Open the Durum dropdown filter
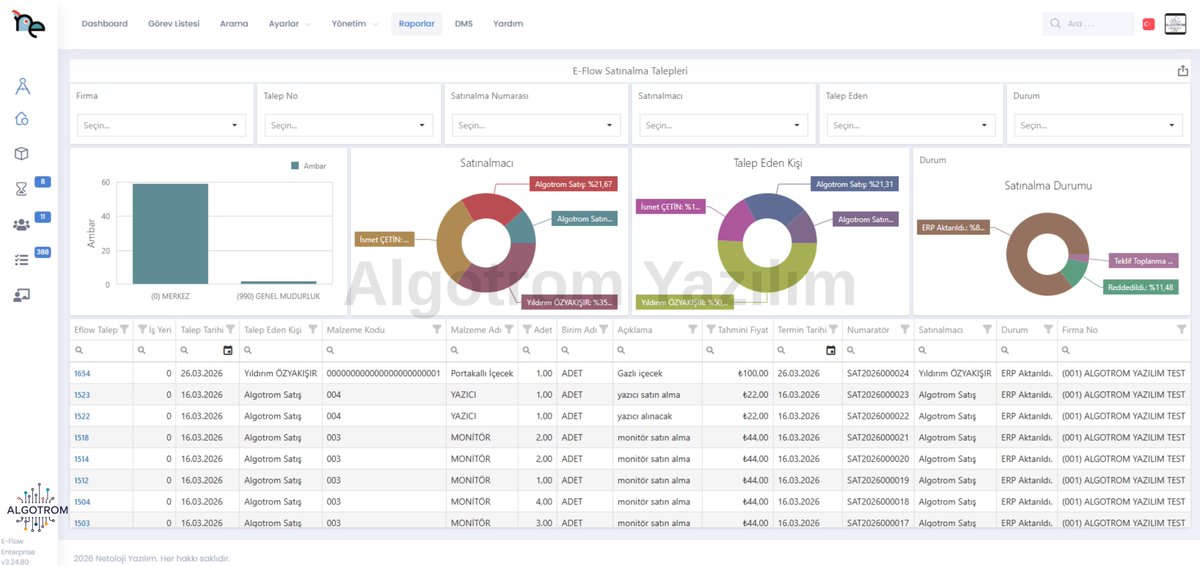Viewport: 1200px width, 567px height. point(1098,125)
